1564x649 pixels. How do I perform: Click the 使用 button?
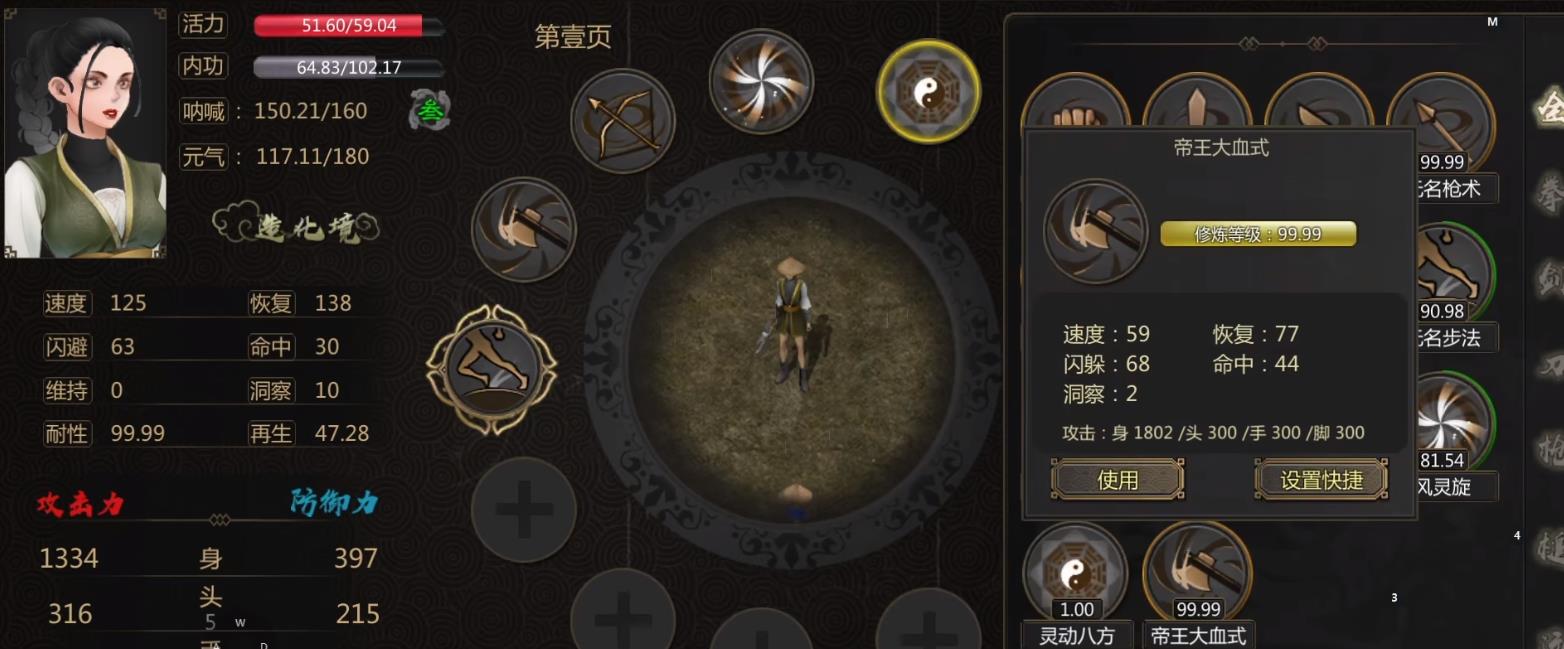1117,479
